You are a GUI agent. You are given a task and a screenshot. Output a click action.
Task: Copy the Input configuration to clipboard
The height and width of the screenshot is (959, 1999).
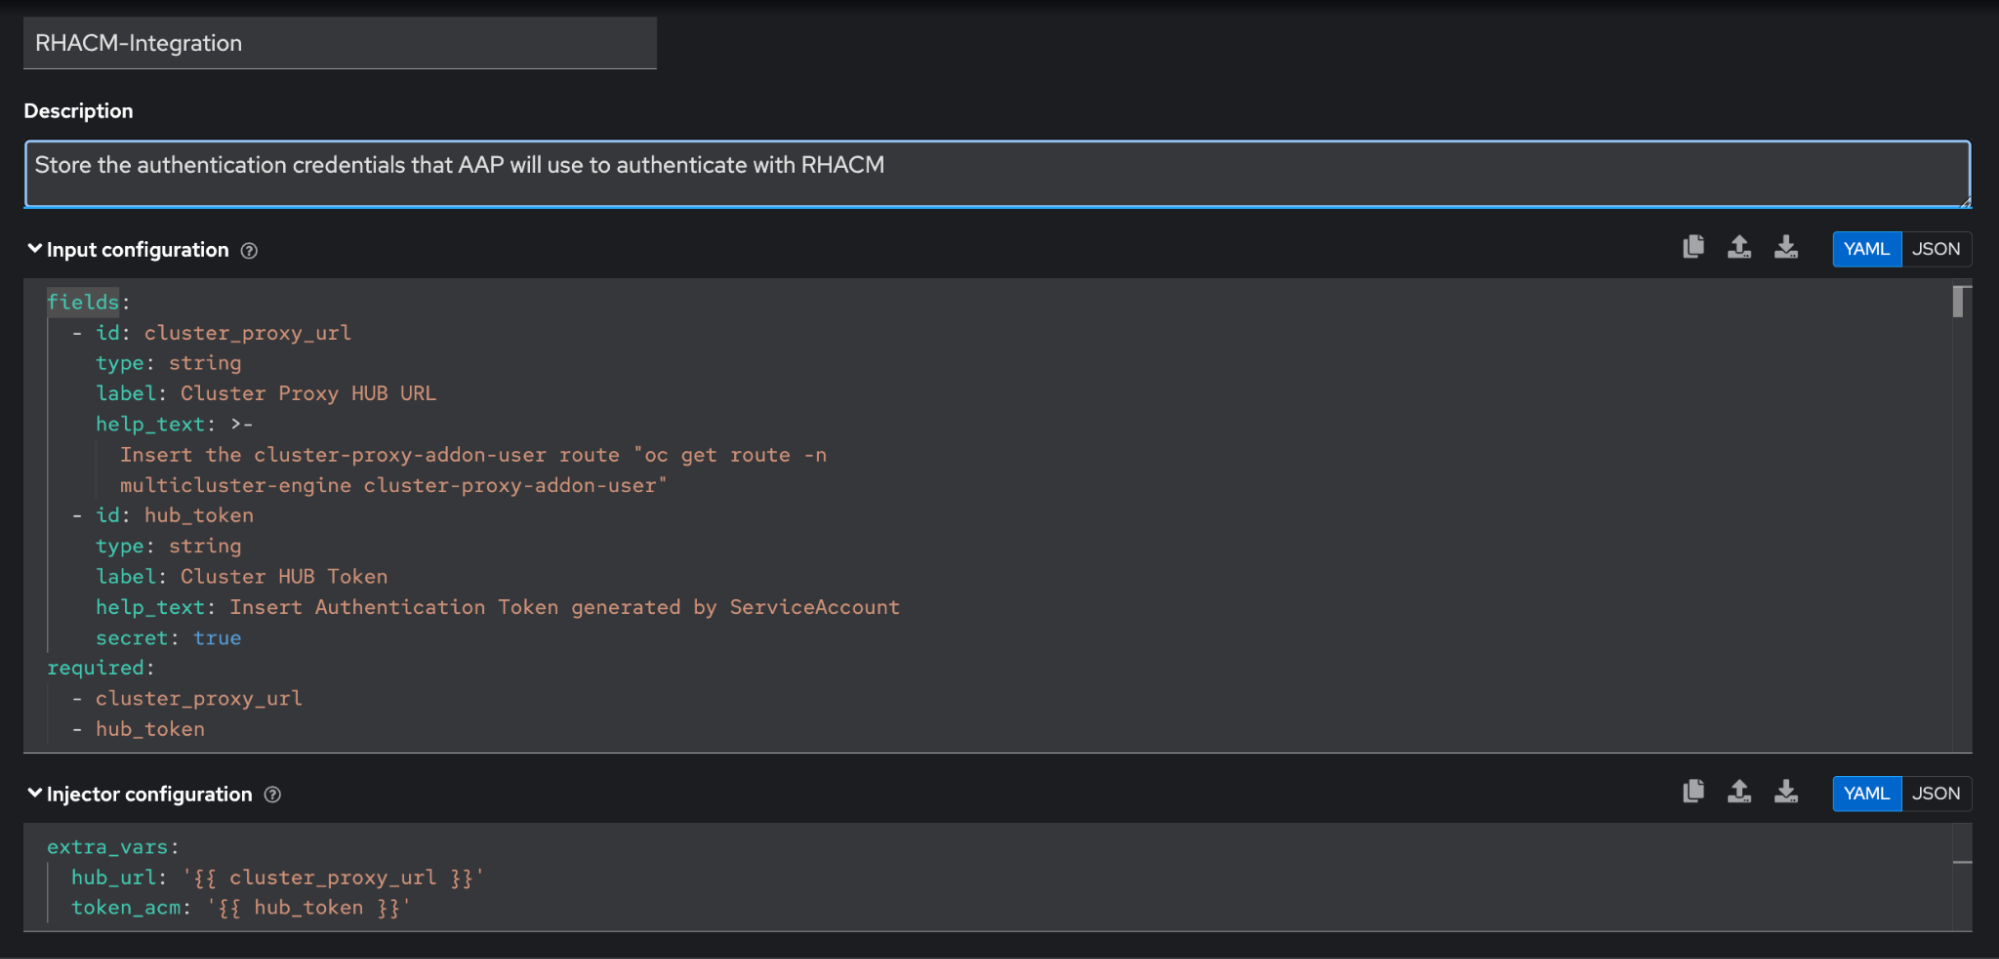coord(1693,247)
